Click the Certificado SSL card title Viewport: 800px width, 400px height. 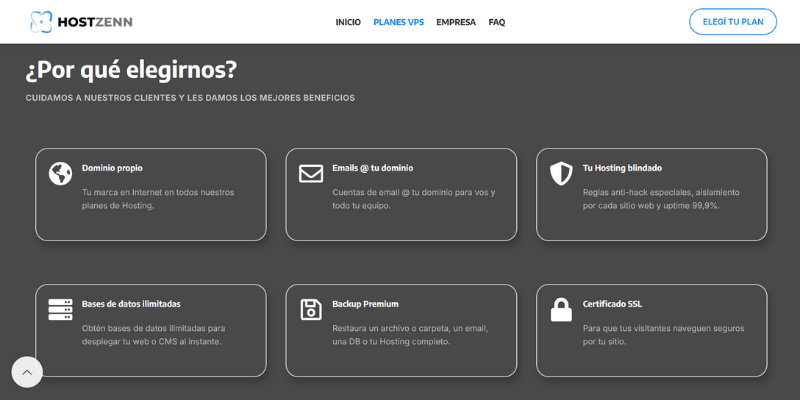point(612,304)
